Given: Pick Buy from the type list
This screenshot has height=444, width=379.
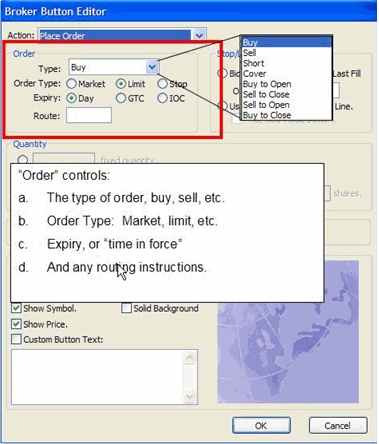Looking at the screenshot, I should [x=286, y=42].
